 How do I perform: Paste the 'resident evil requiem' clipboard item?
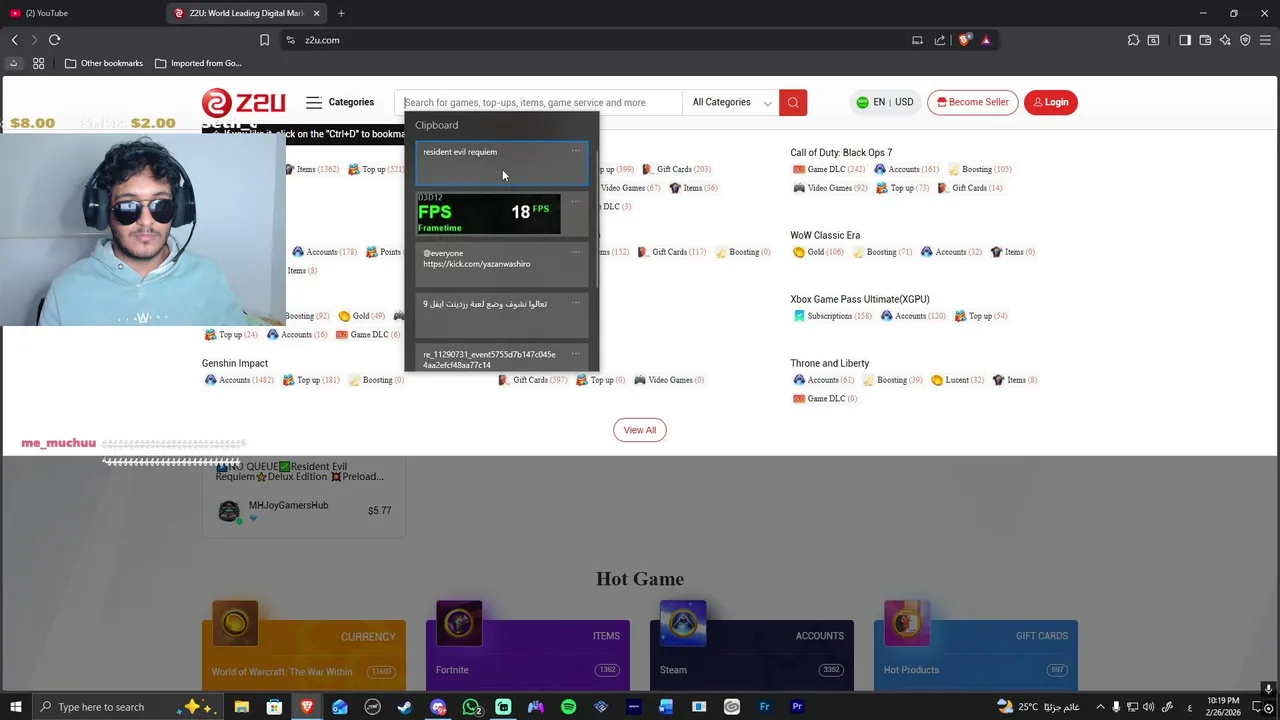pyautogui.click(x=502, y=163)
